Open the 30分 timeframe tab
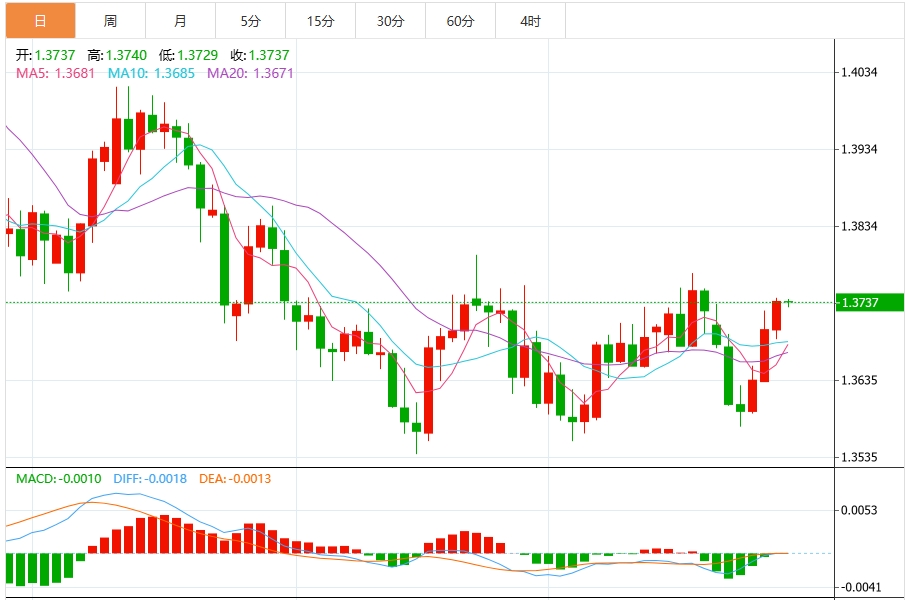Viewport: 910px width, 600px height. pyautogui.click(x=391, y=21)
